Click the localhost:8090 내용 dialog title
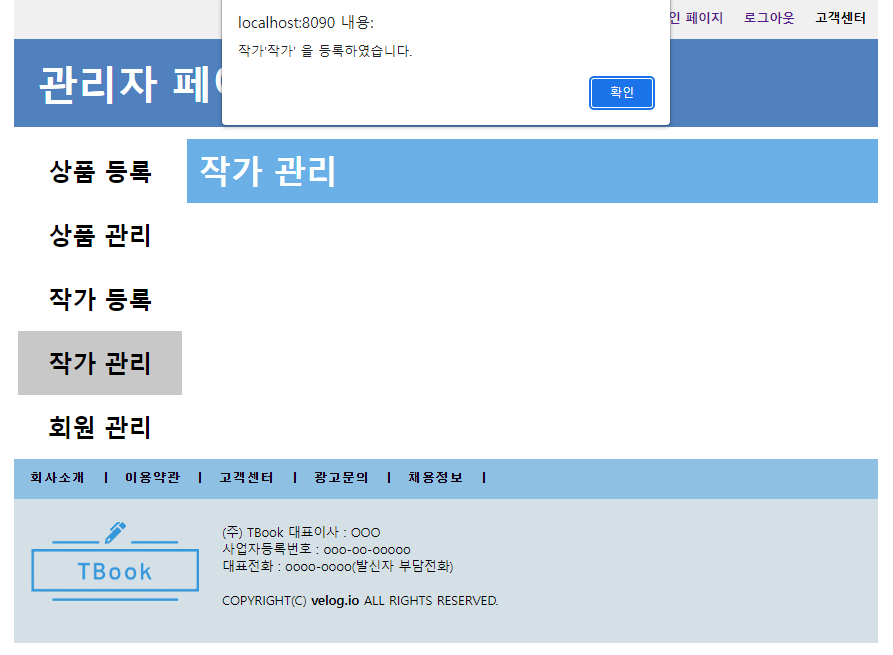This screenshot has height=655, width=893. point(306,23)
